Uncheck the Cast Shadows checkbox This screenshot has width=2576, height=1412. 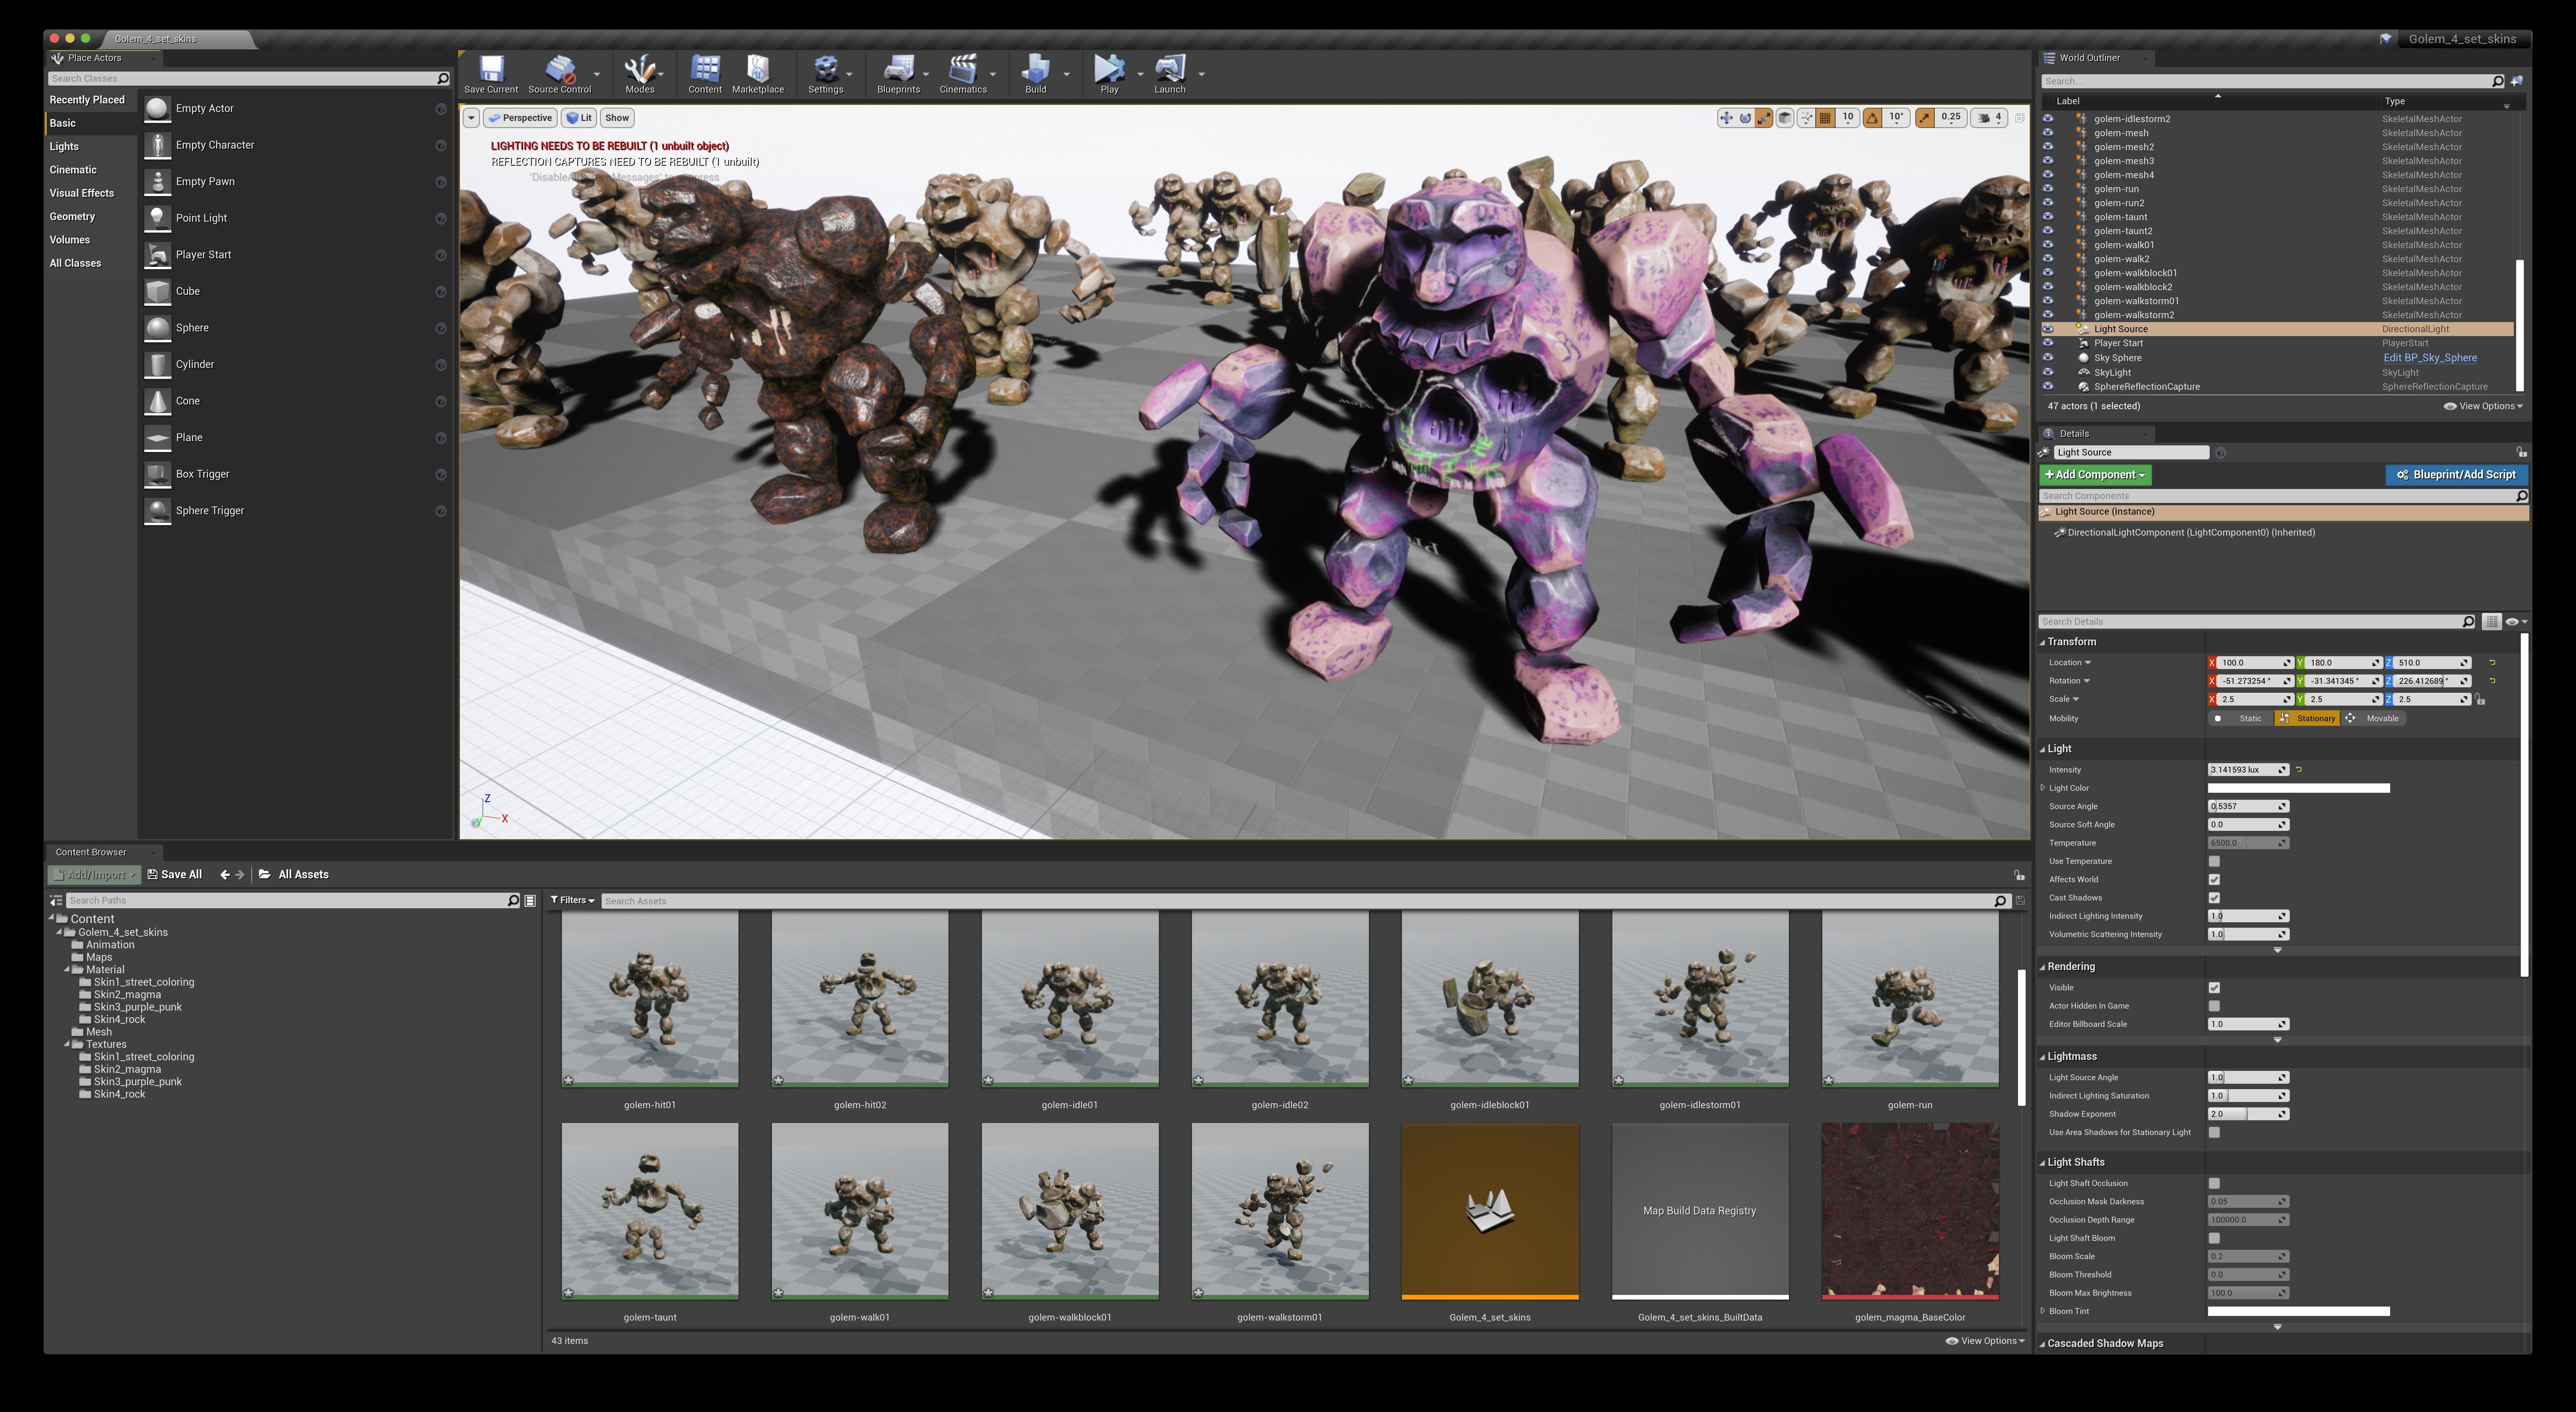point(2214,898)
